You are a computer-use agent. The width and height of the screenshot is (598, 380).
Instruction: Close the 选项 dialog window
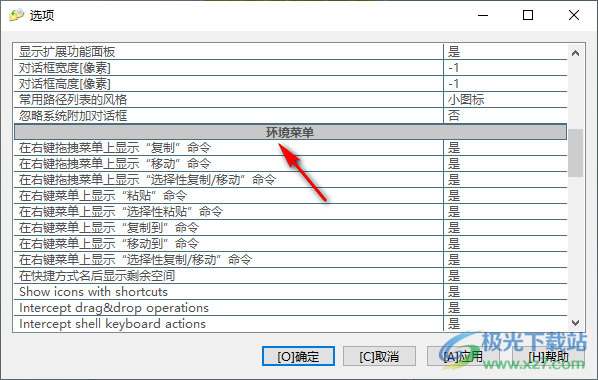tap(574, 15)
